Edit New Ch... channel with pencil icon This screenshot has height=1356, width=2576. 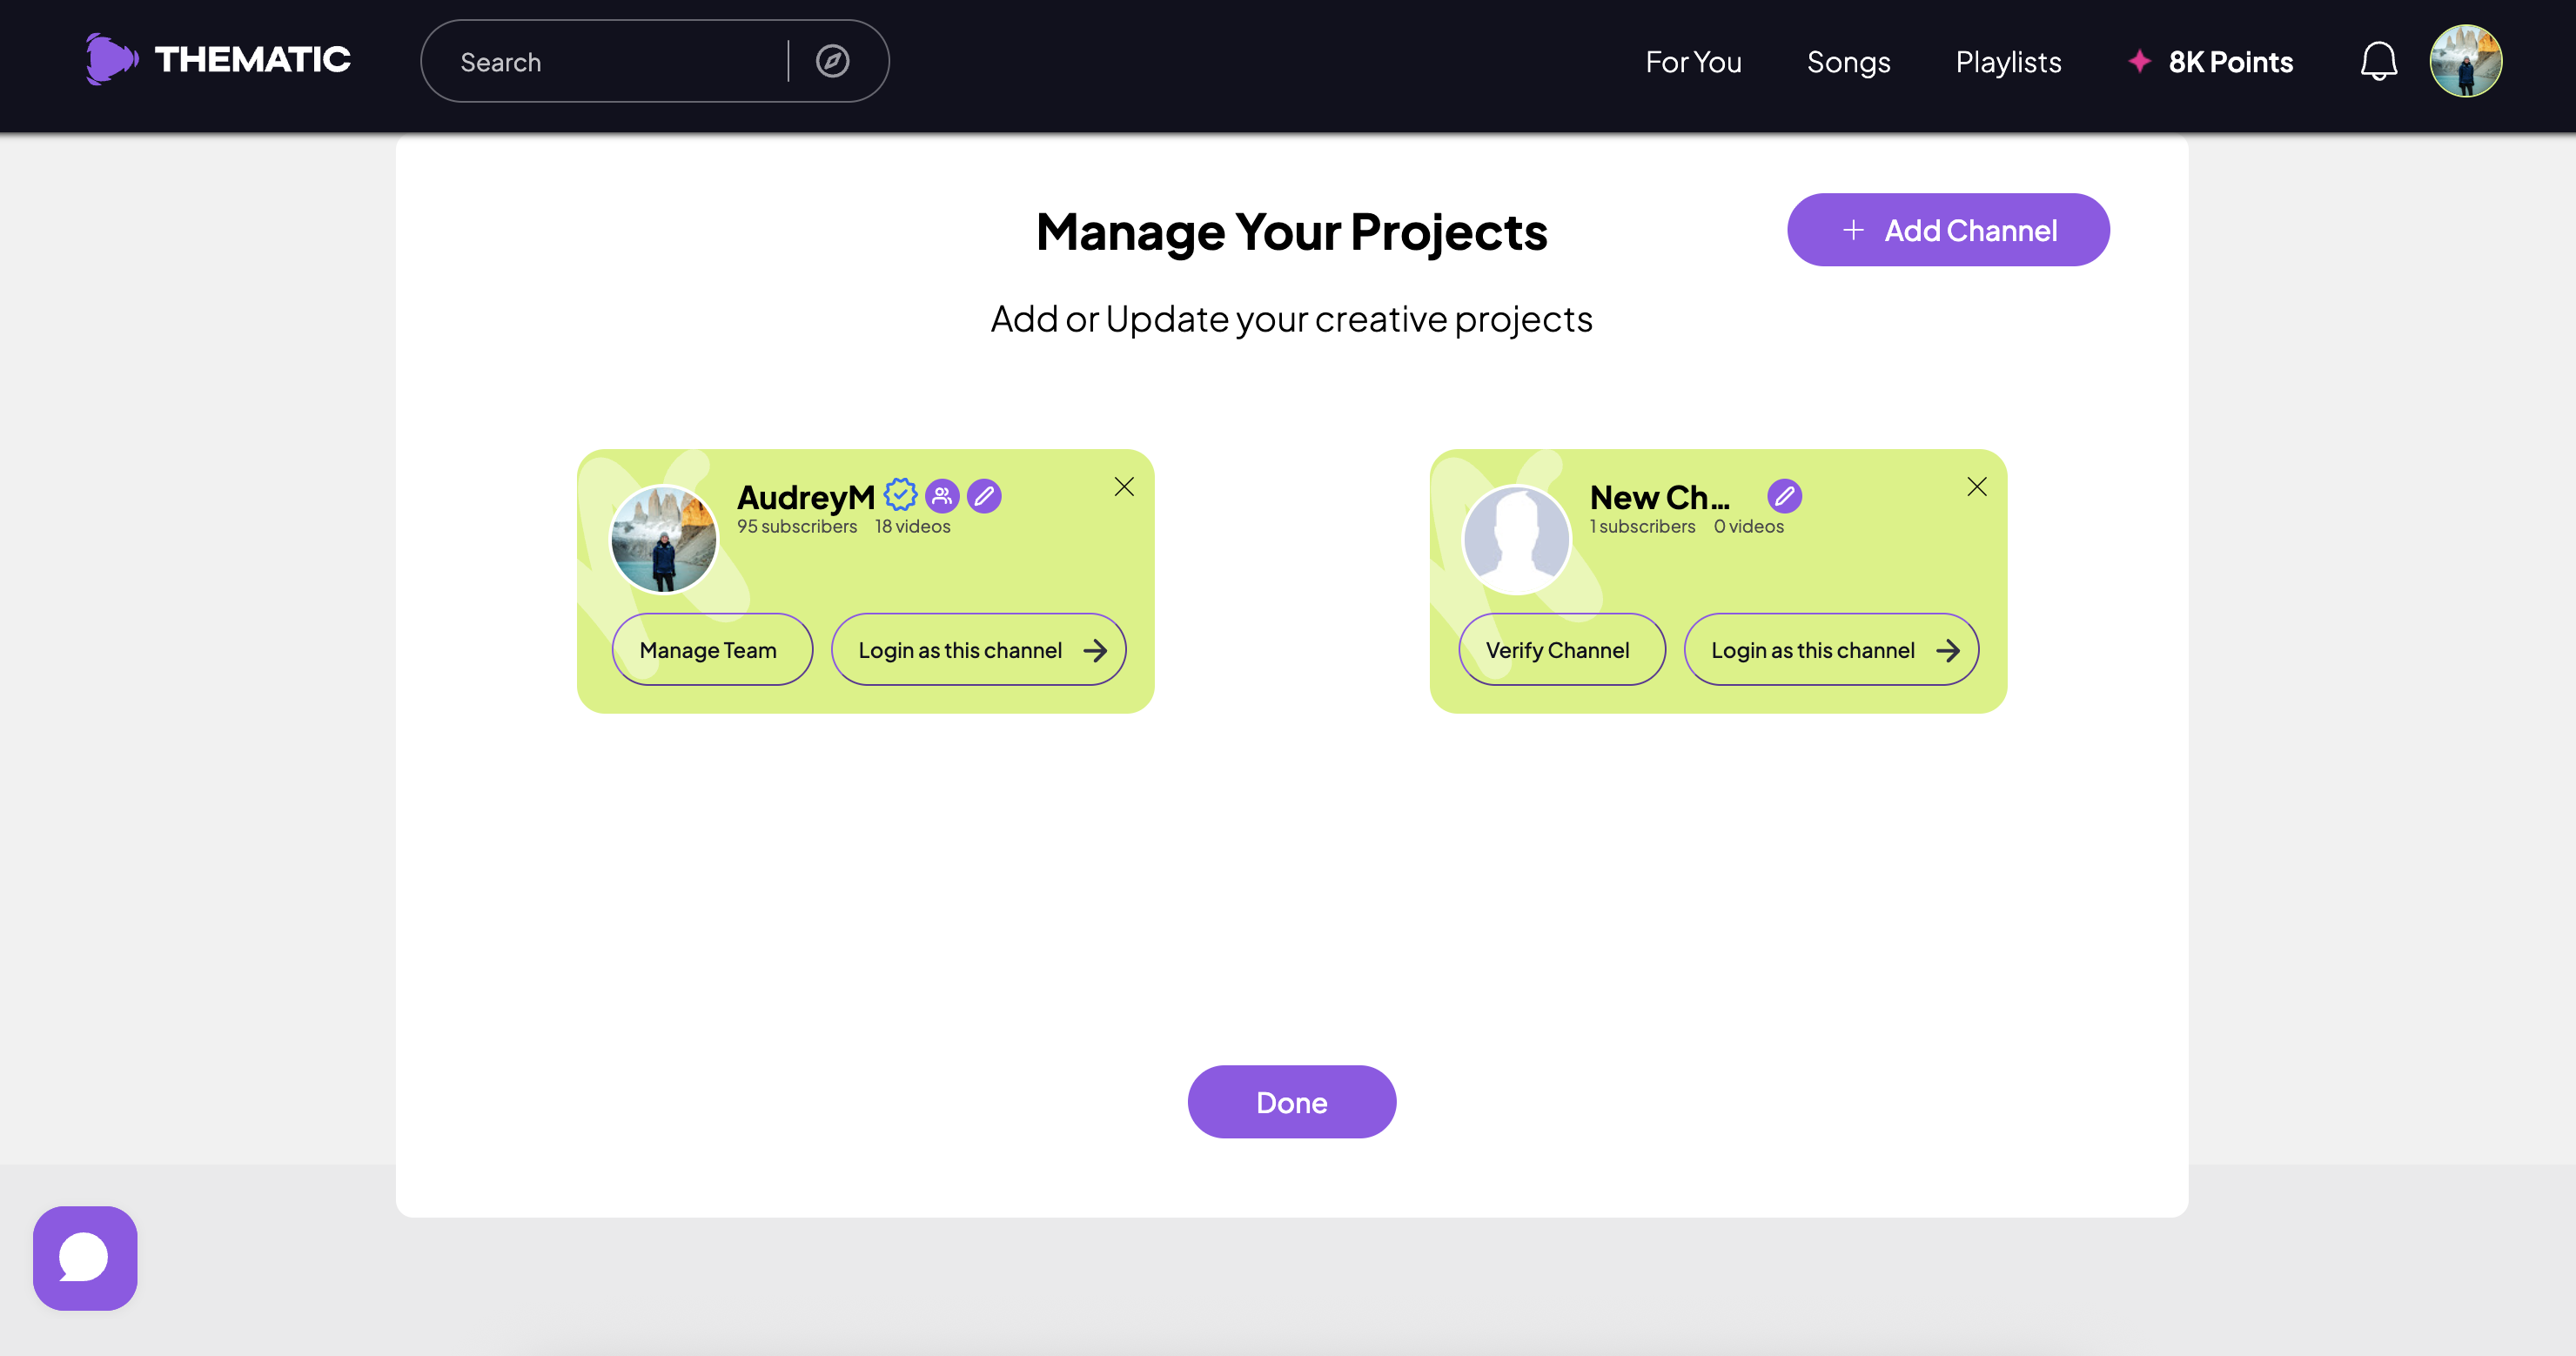pos(1784,495)
